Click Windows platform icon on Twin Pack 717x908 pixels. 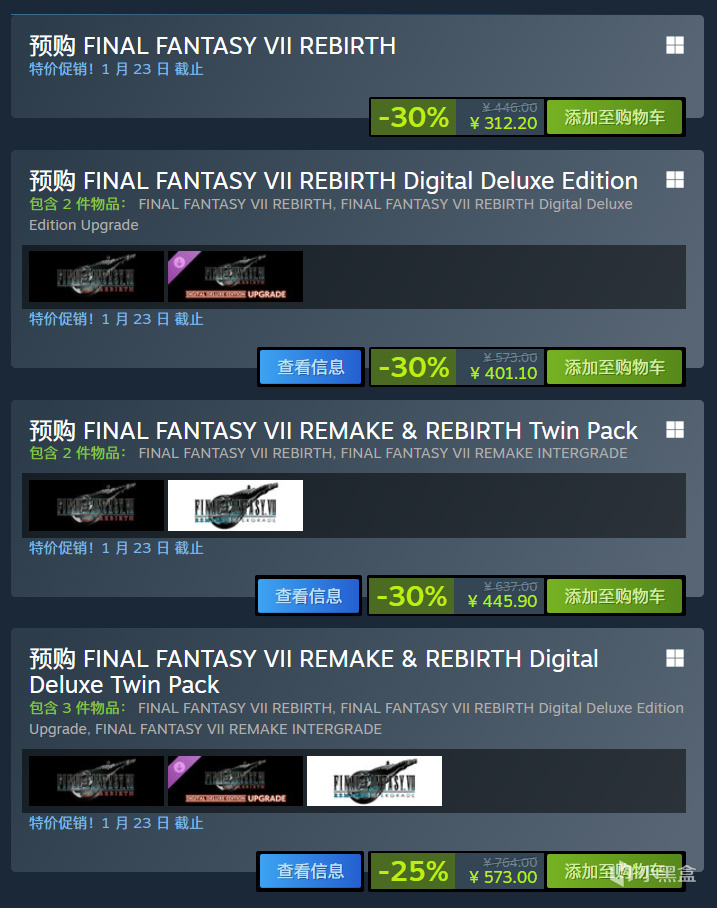click(675, 430)
